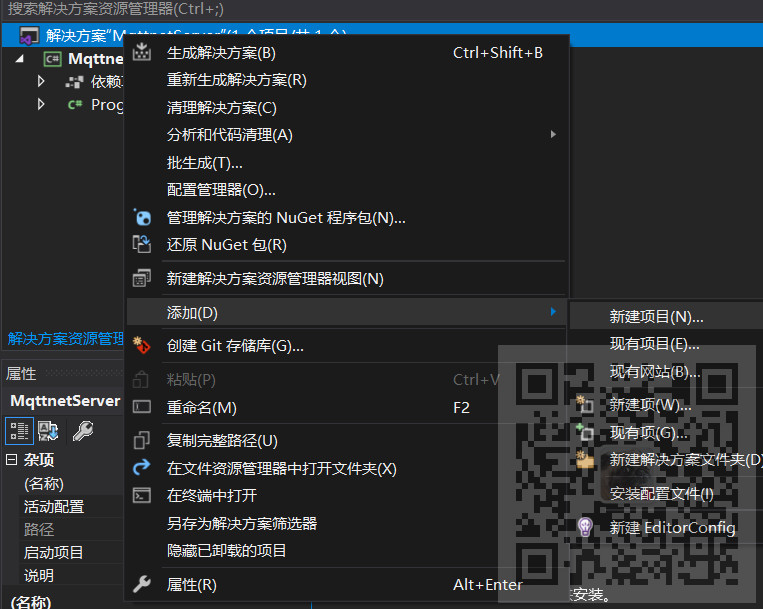Select 重新生成解决方案(R) menu item
Image resolution: width=763 pixels, height=609 pixels.
click(347, 80)
